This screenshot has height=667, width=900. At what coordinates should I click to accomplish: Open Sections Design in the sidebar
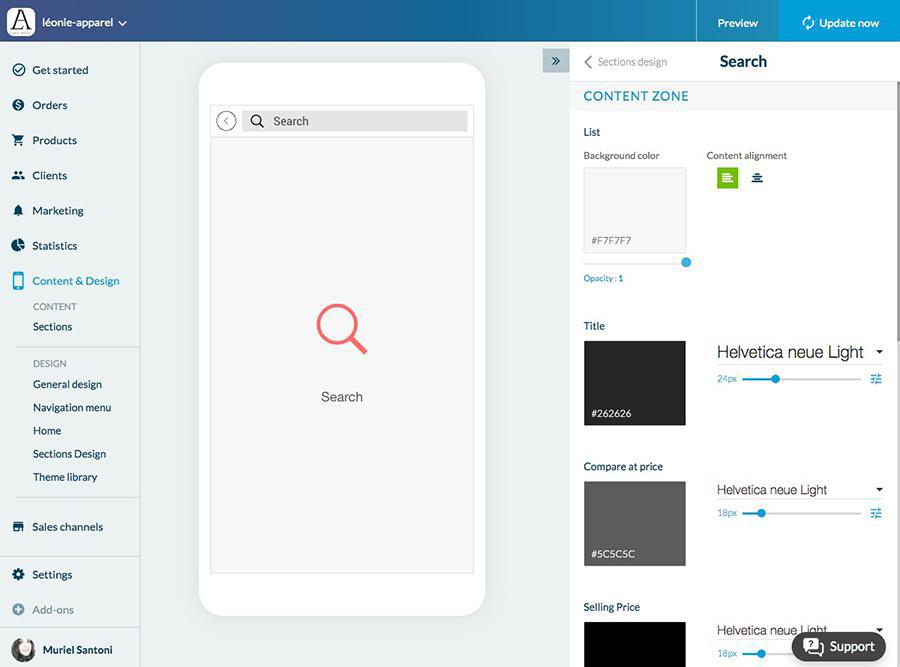point(69,454)
